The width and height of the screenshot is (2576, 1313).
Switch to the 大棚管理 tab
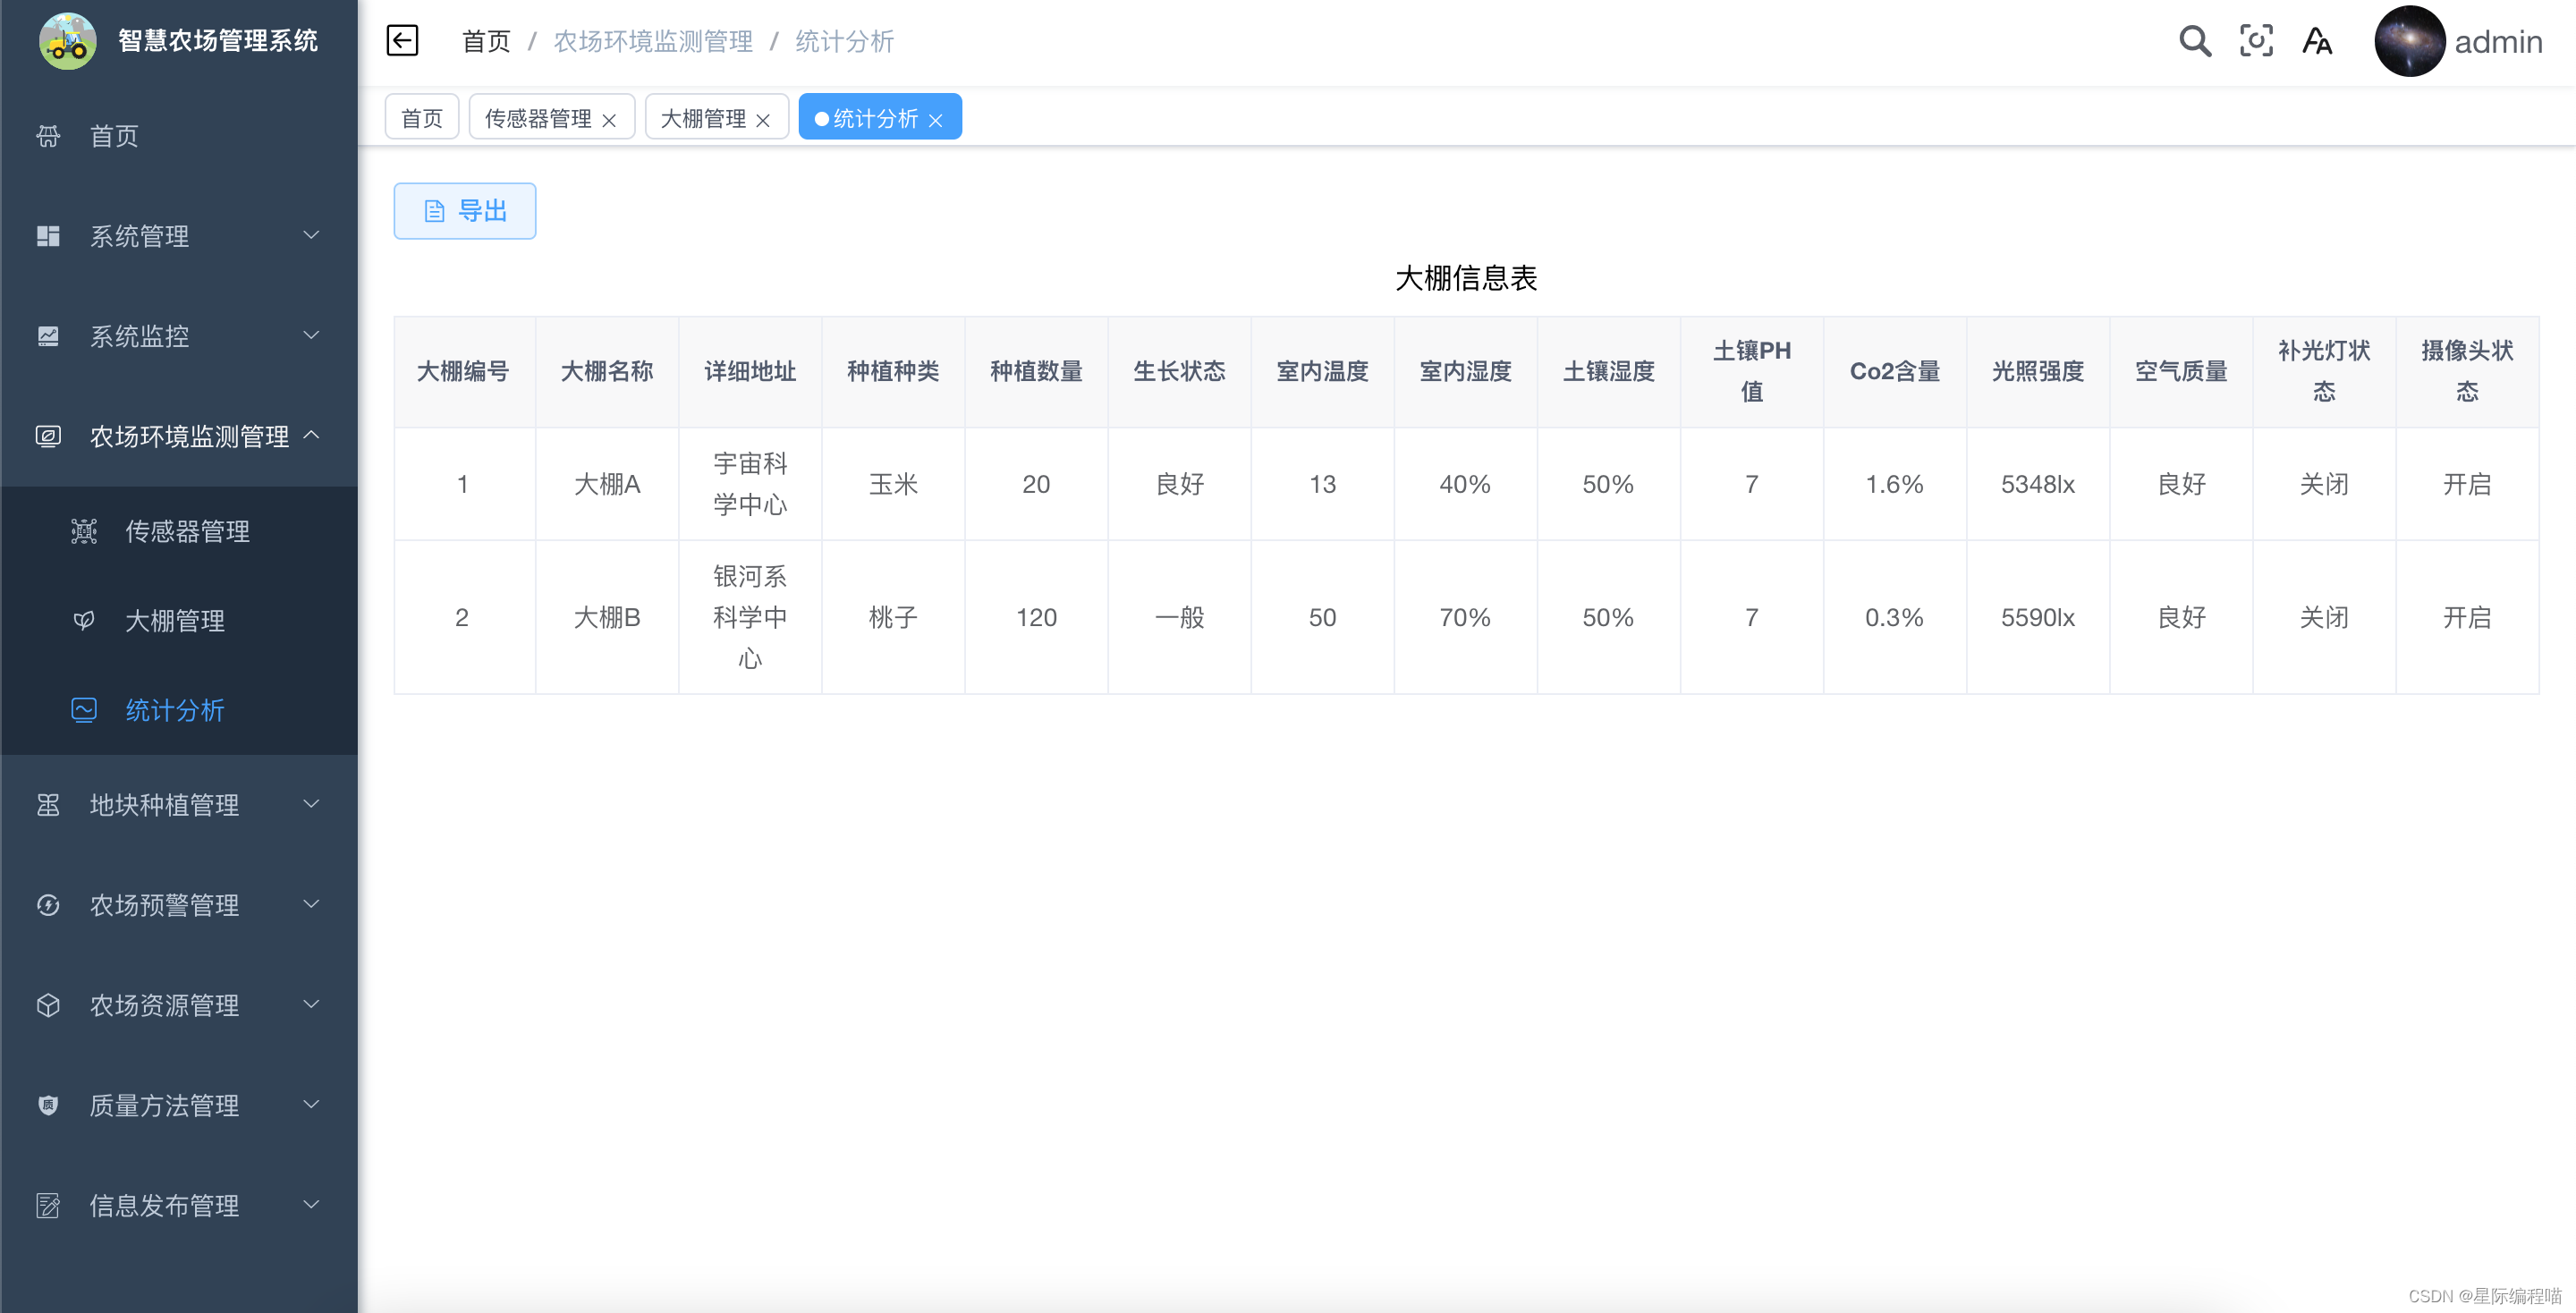click(703, 118)
